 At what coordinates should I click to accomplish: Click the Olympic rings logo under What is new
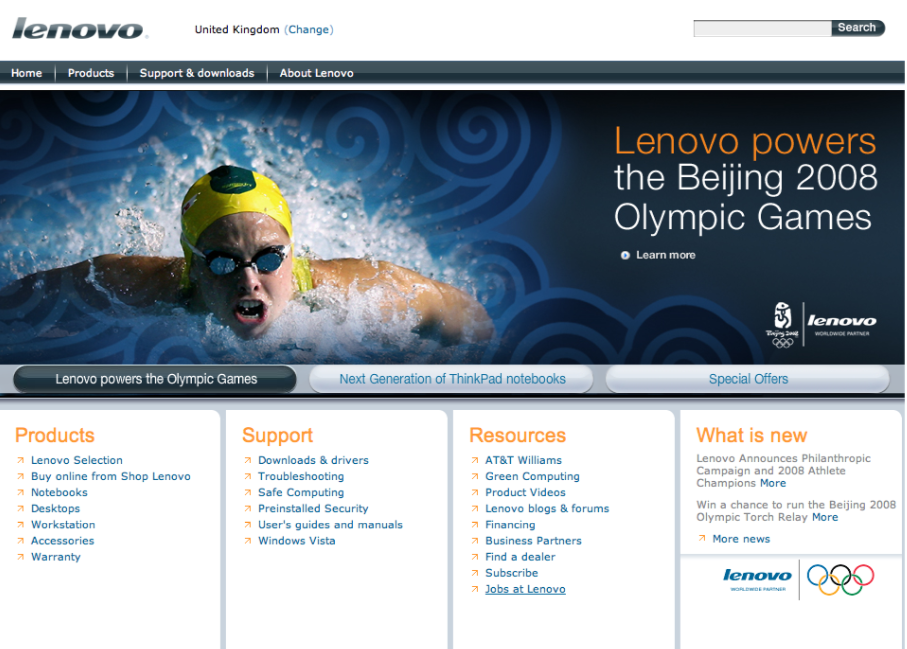click(x=840, y=580)
